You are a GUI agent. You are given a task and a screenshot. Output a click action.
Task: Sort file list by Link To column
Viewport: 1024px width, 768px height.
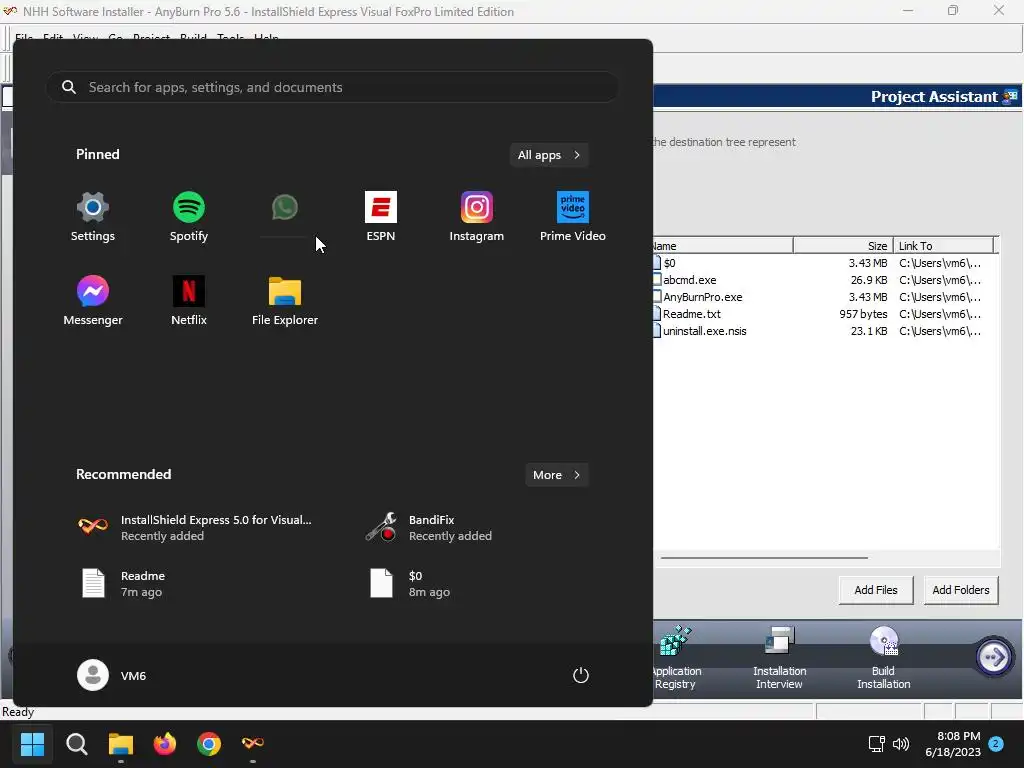click(x=943, y=246)
